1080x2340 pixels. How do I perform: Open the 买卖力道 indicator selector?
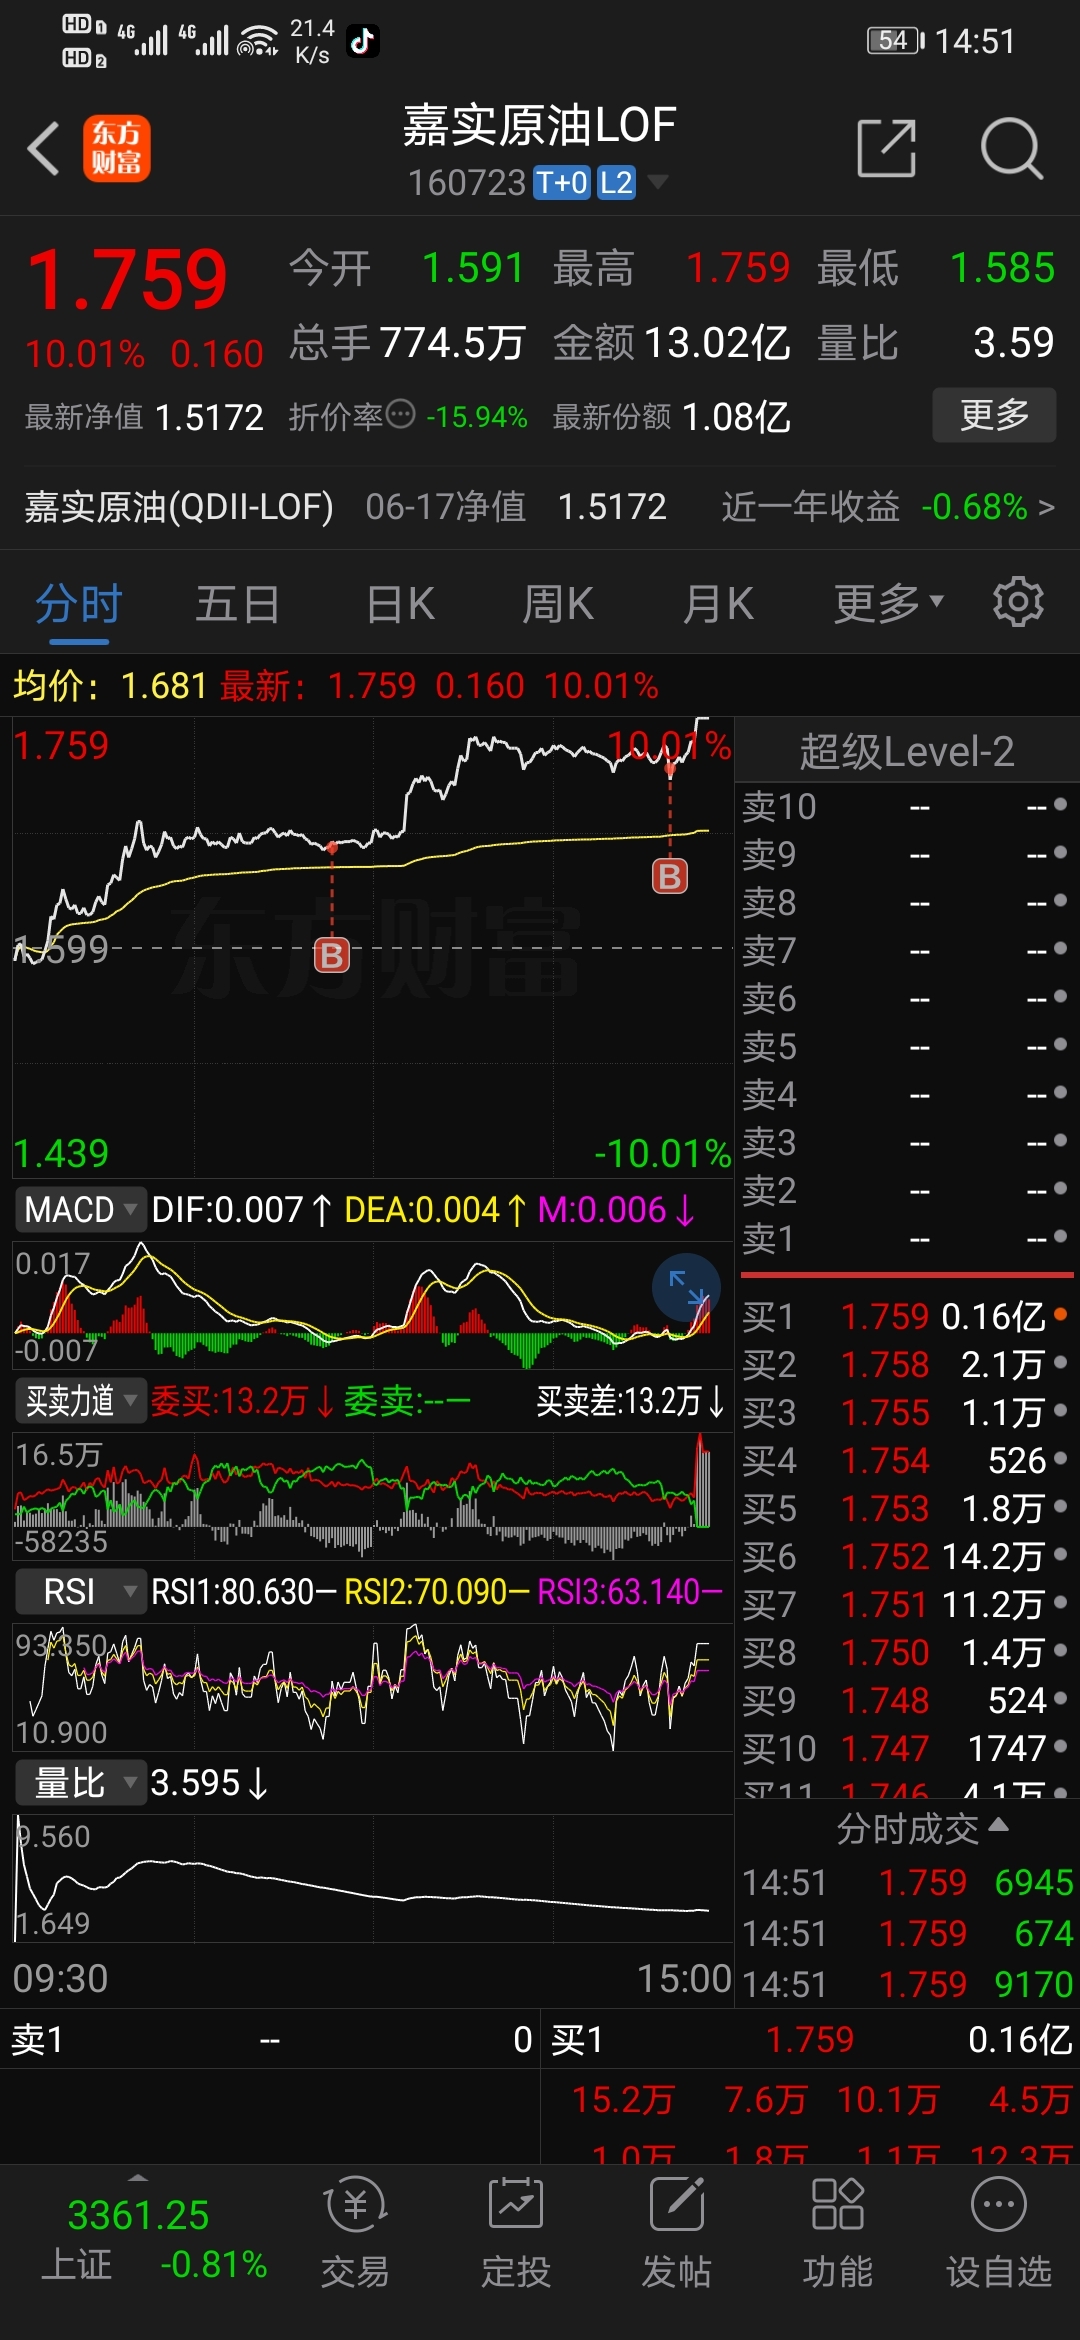(80, 1400)
